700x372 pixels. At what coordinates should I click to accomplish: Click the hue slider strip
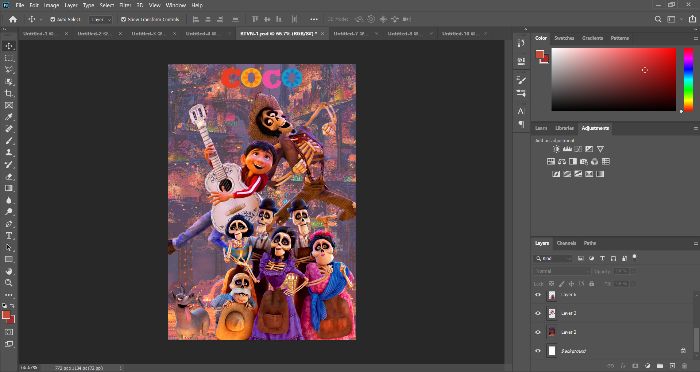point(689,79)
